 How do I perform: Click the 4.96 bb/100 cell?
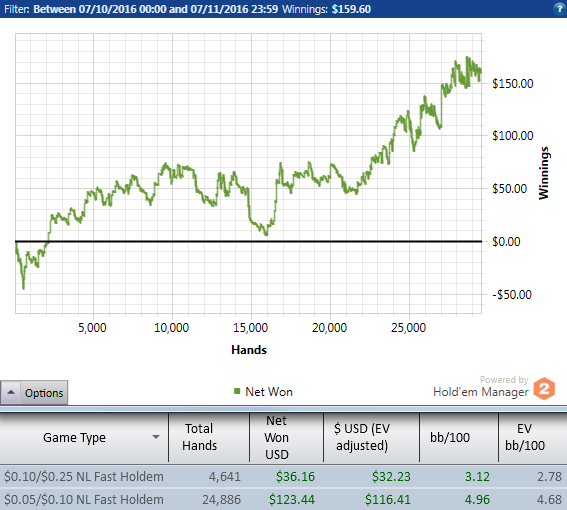point(477,500)
